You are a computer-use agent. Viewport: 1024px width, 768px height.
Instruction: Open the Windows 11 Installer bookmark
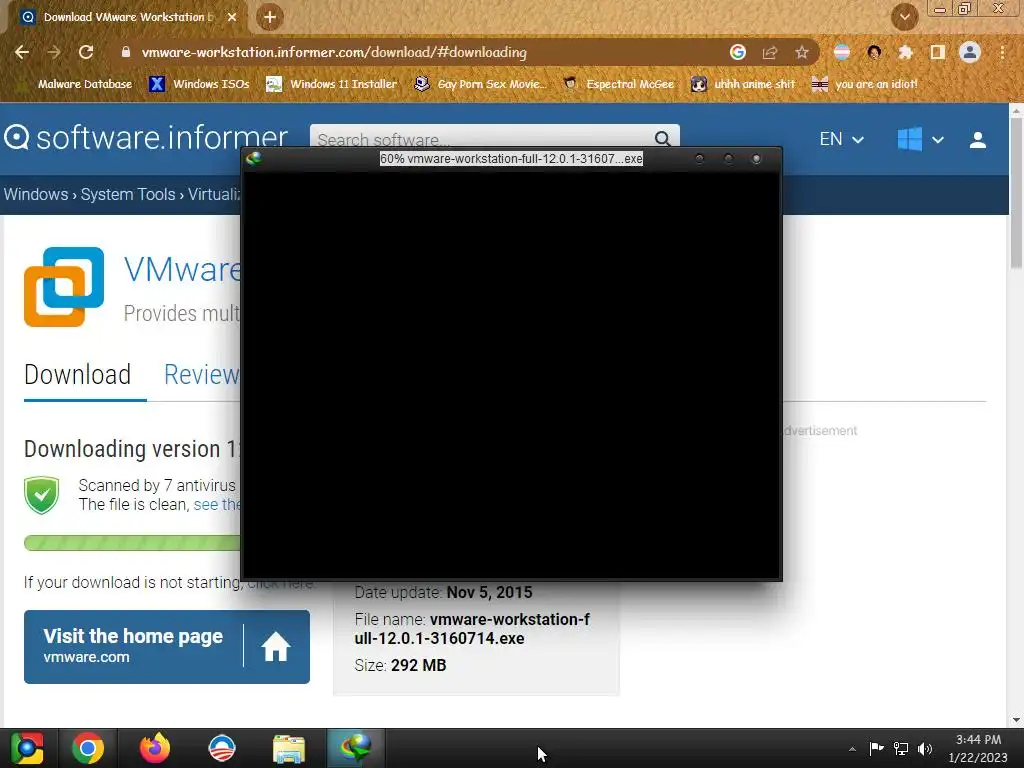[332, 84]
